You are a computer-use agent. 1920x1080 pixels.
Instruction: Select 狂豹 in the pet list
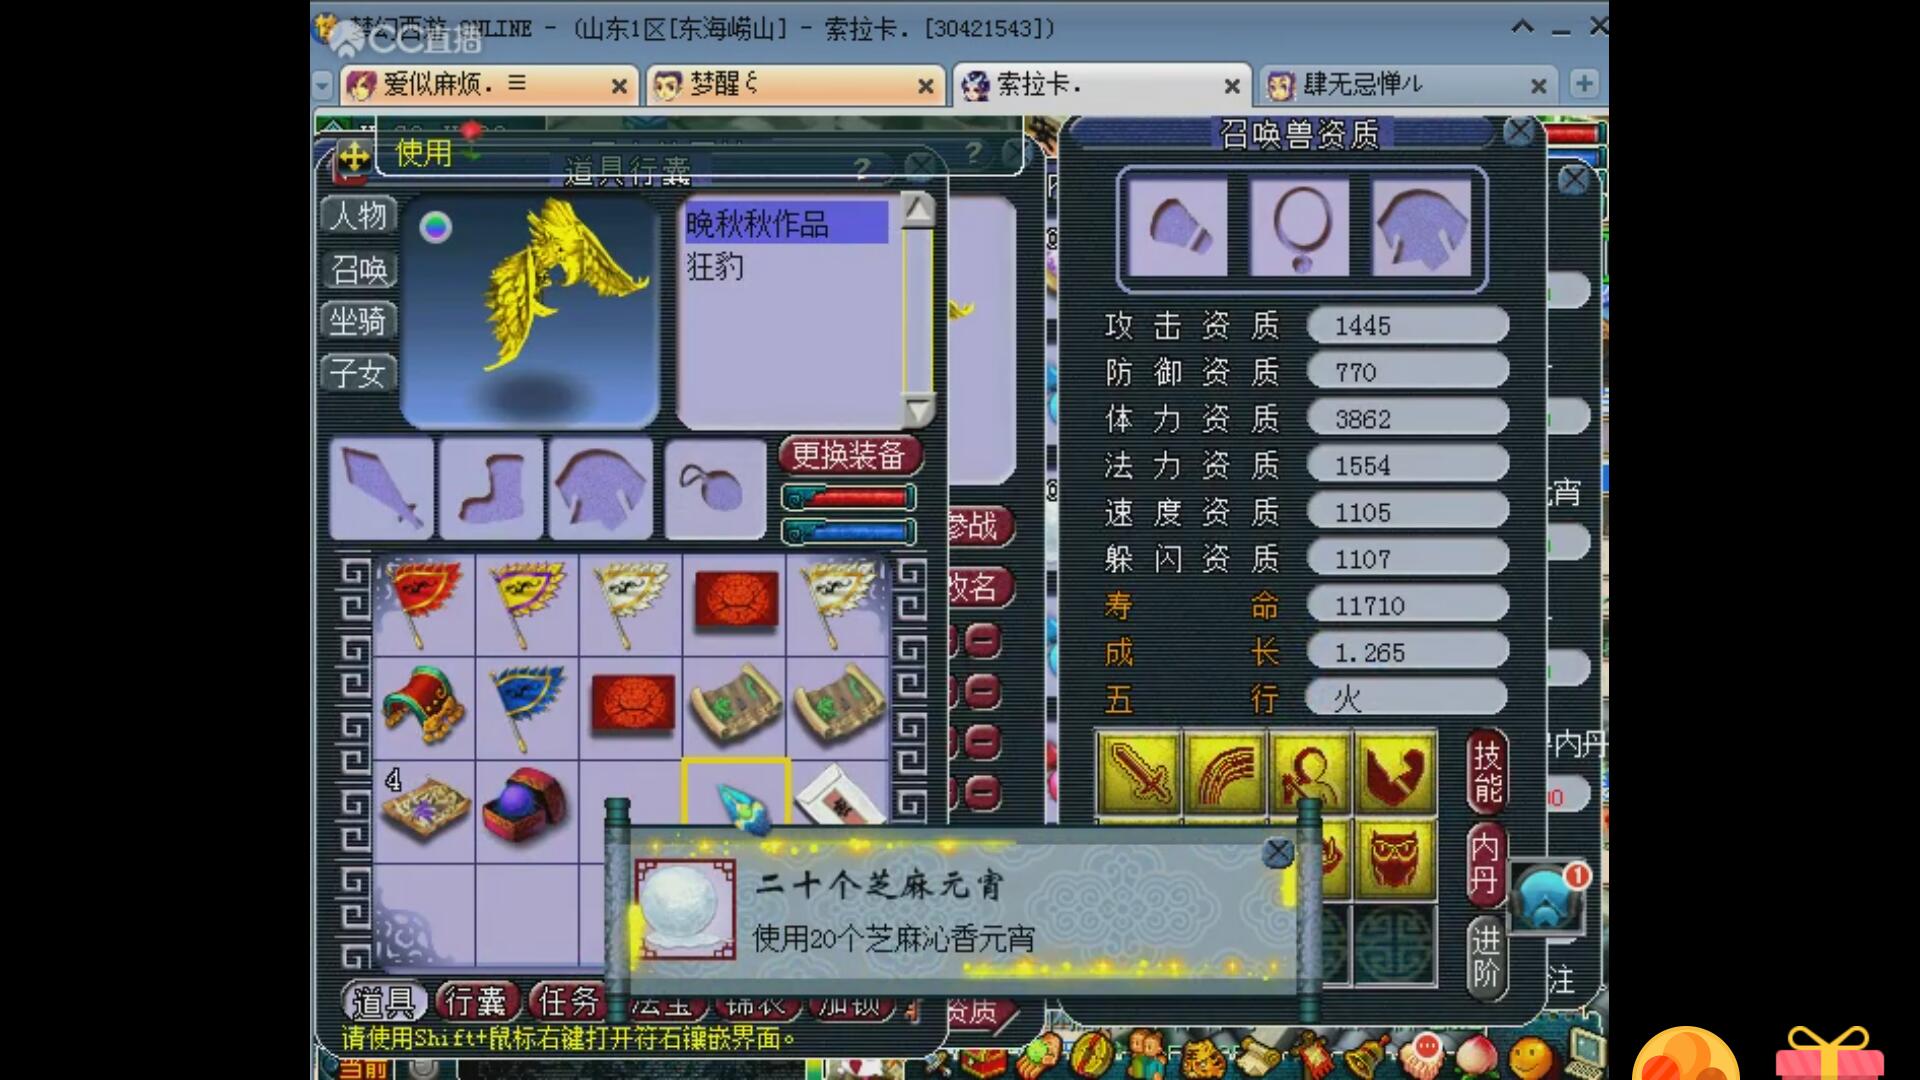715,266
